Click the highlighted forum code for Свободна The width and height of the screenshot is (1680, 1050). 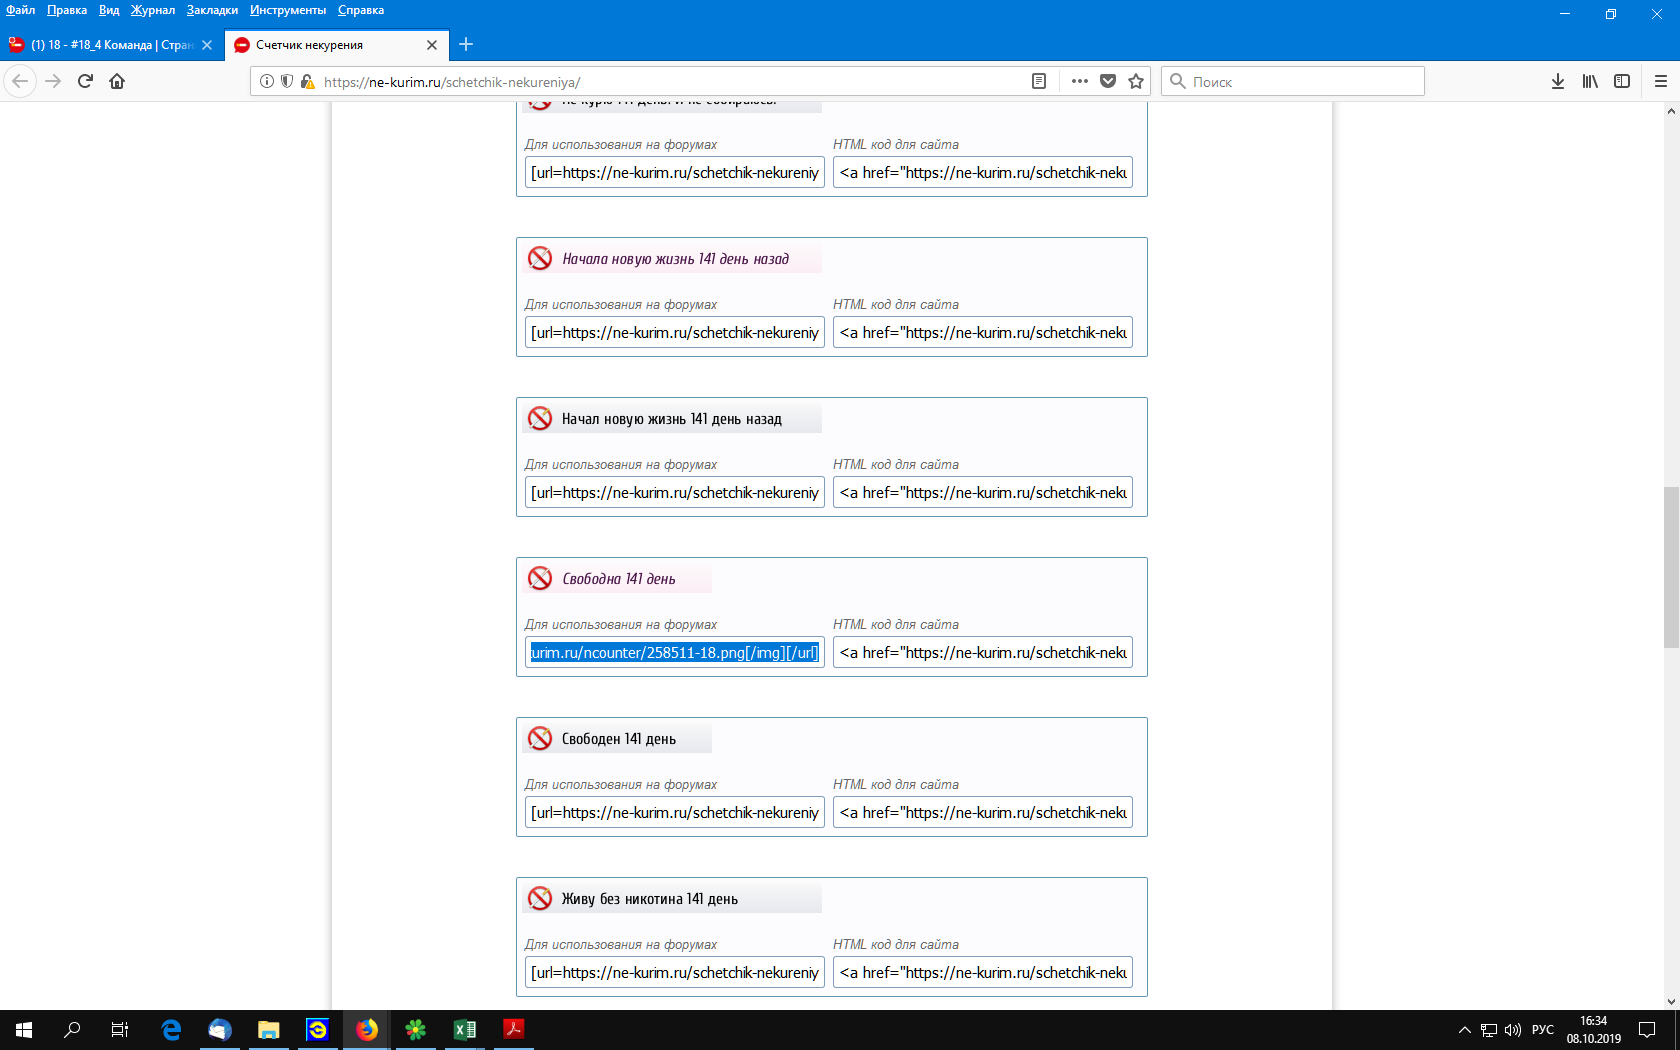675,652
